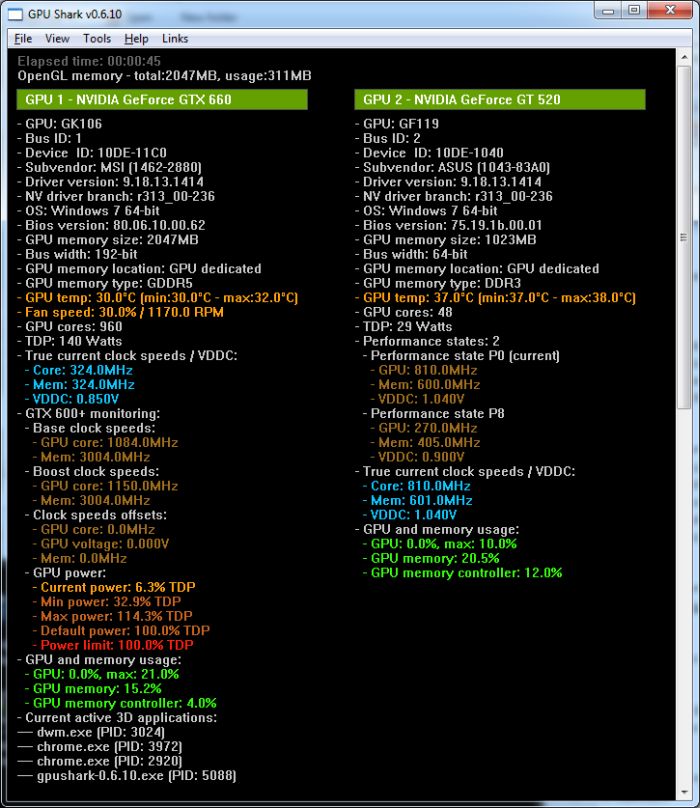The image size is (700, 808).
Task: Click GPU memory size: 2047MB
Action: (108, 240)
